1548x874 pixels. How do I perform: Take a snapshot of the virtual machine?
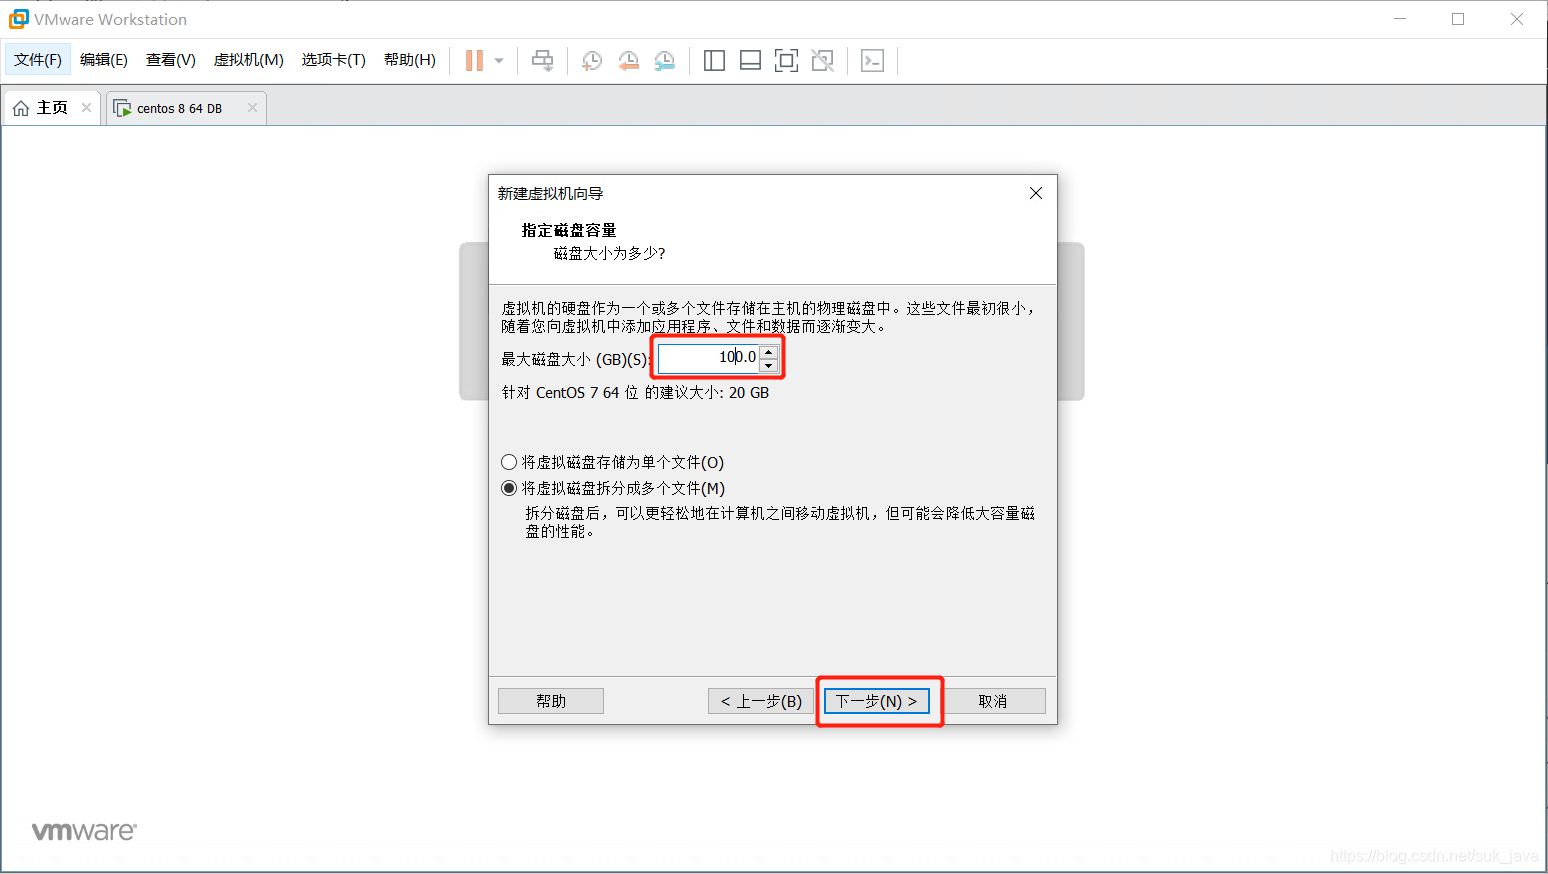[x=592, y=60]
